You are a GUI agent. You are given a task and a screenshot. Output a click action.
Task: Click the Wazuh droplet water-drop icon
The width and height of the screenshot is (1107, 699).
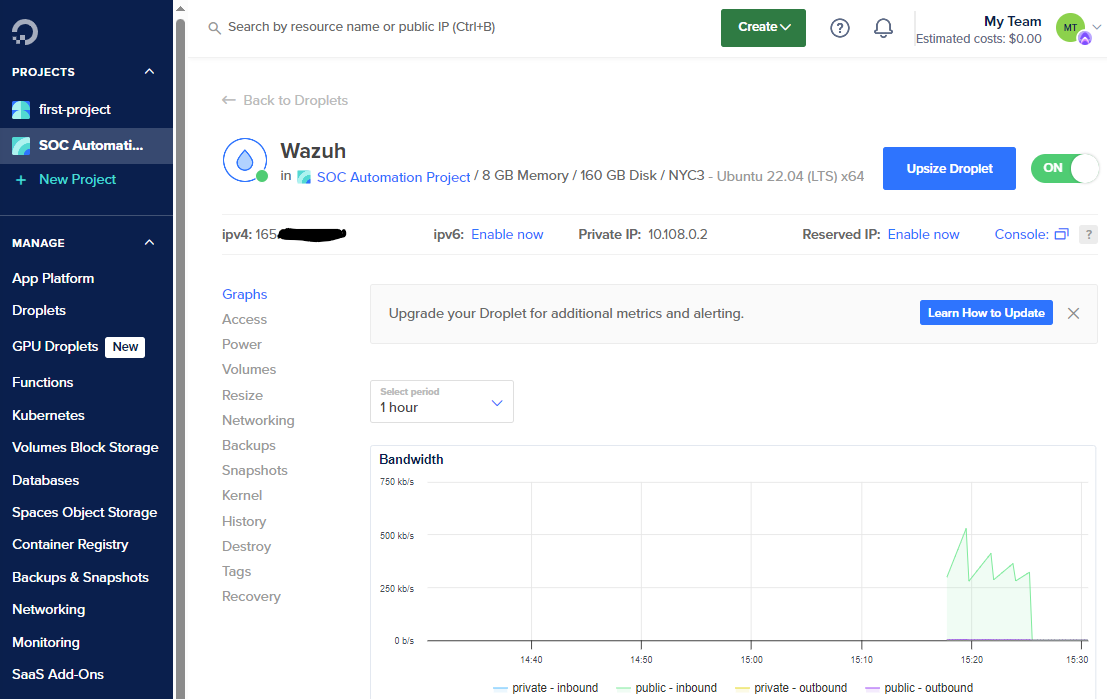point(244,160)
